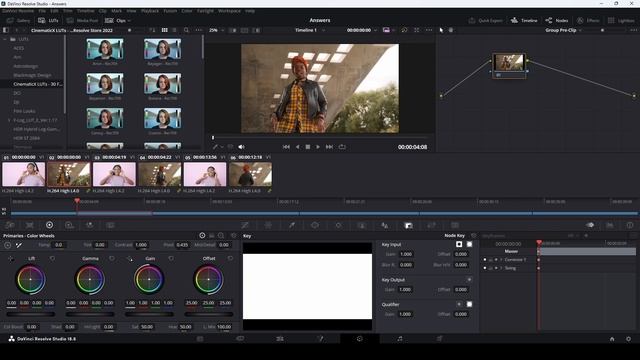640x360 pixels.
Task: Select the node graph pointer tool
Action: point(441,30)
